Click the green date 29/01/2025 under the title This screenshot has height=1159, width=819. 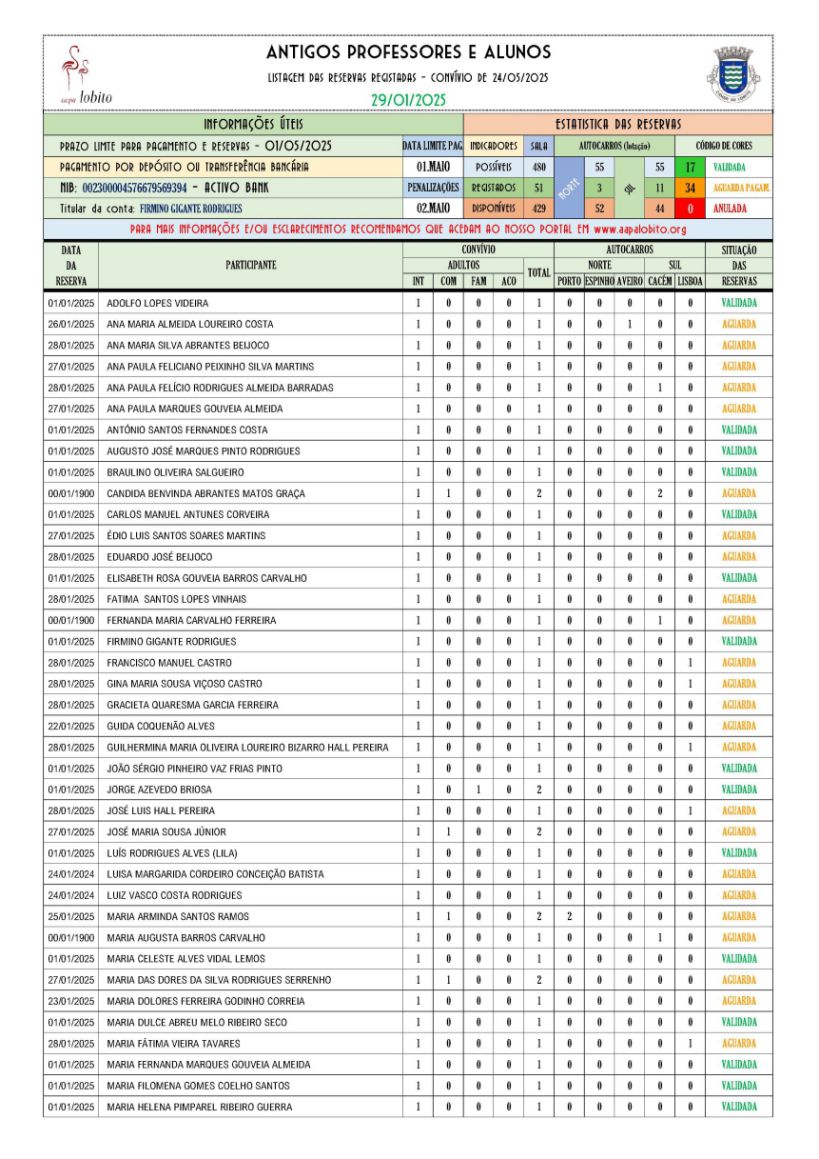tap(408, 100)
